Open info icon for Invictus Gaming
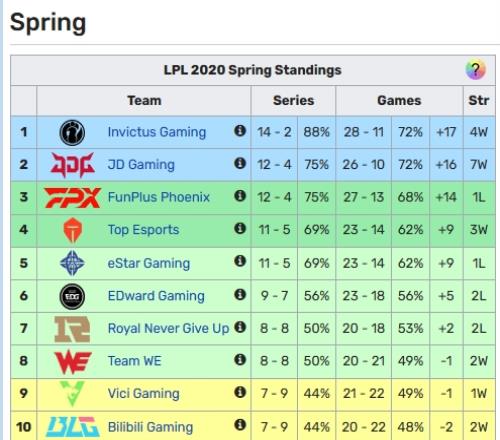The height and width of the screenshot is (440, 500). (240, 131)
